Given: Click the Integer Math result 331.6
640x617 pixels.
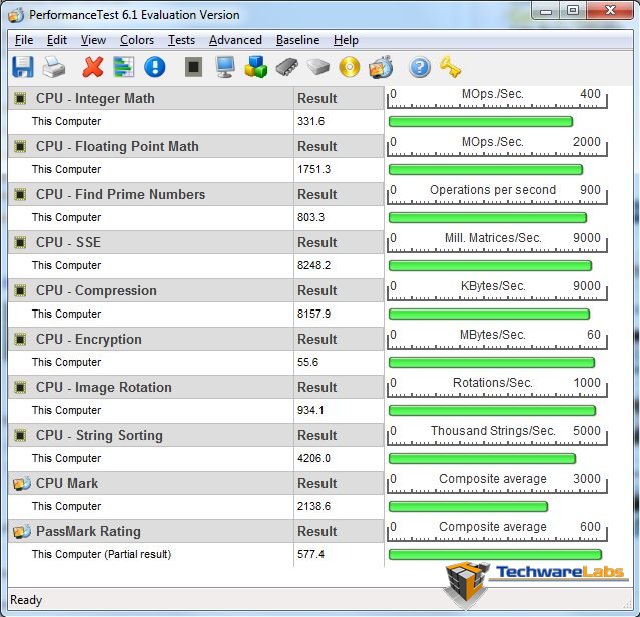Looking at the screenshot, I should (x=311, y=121).
